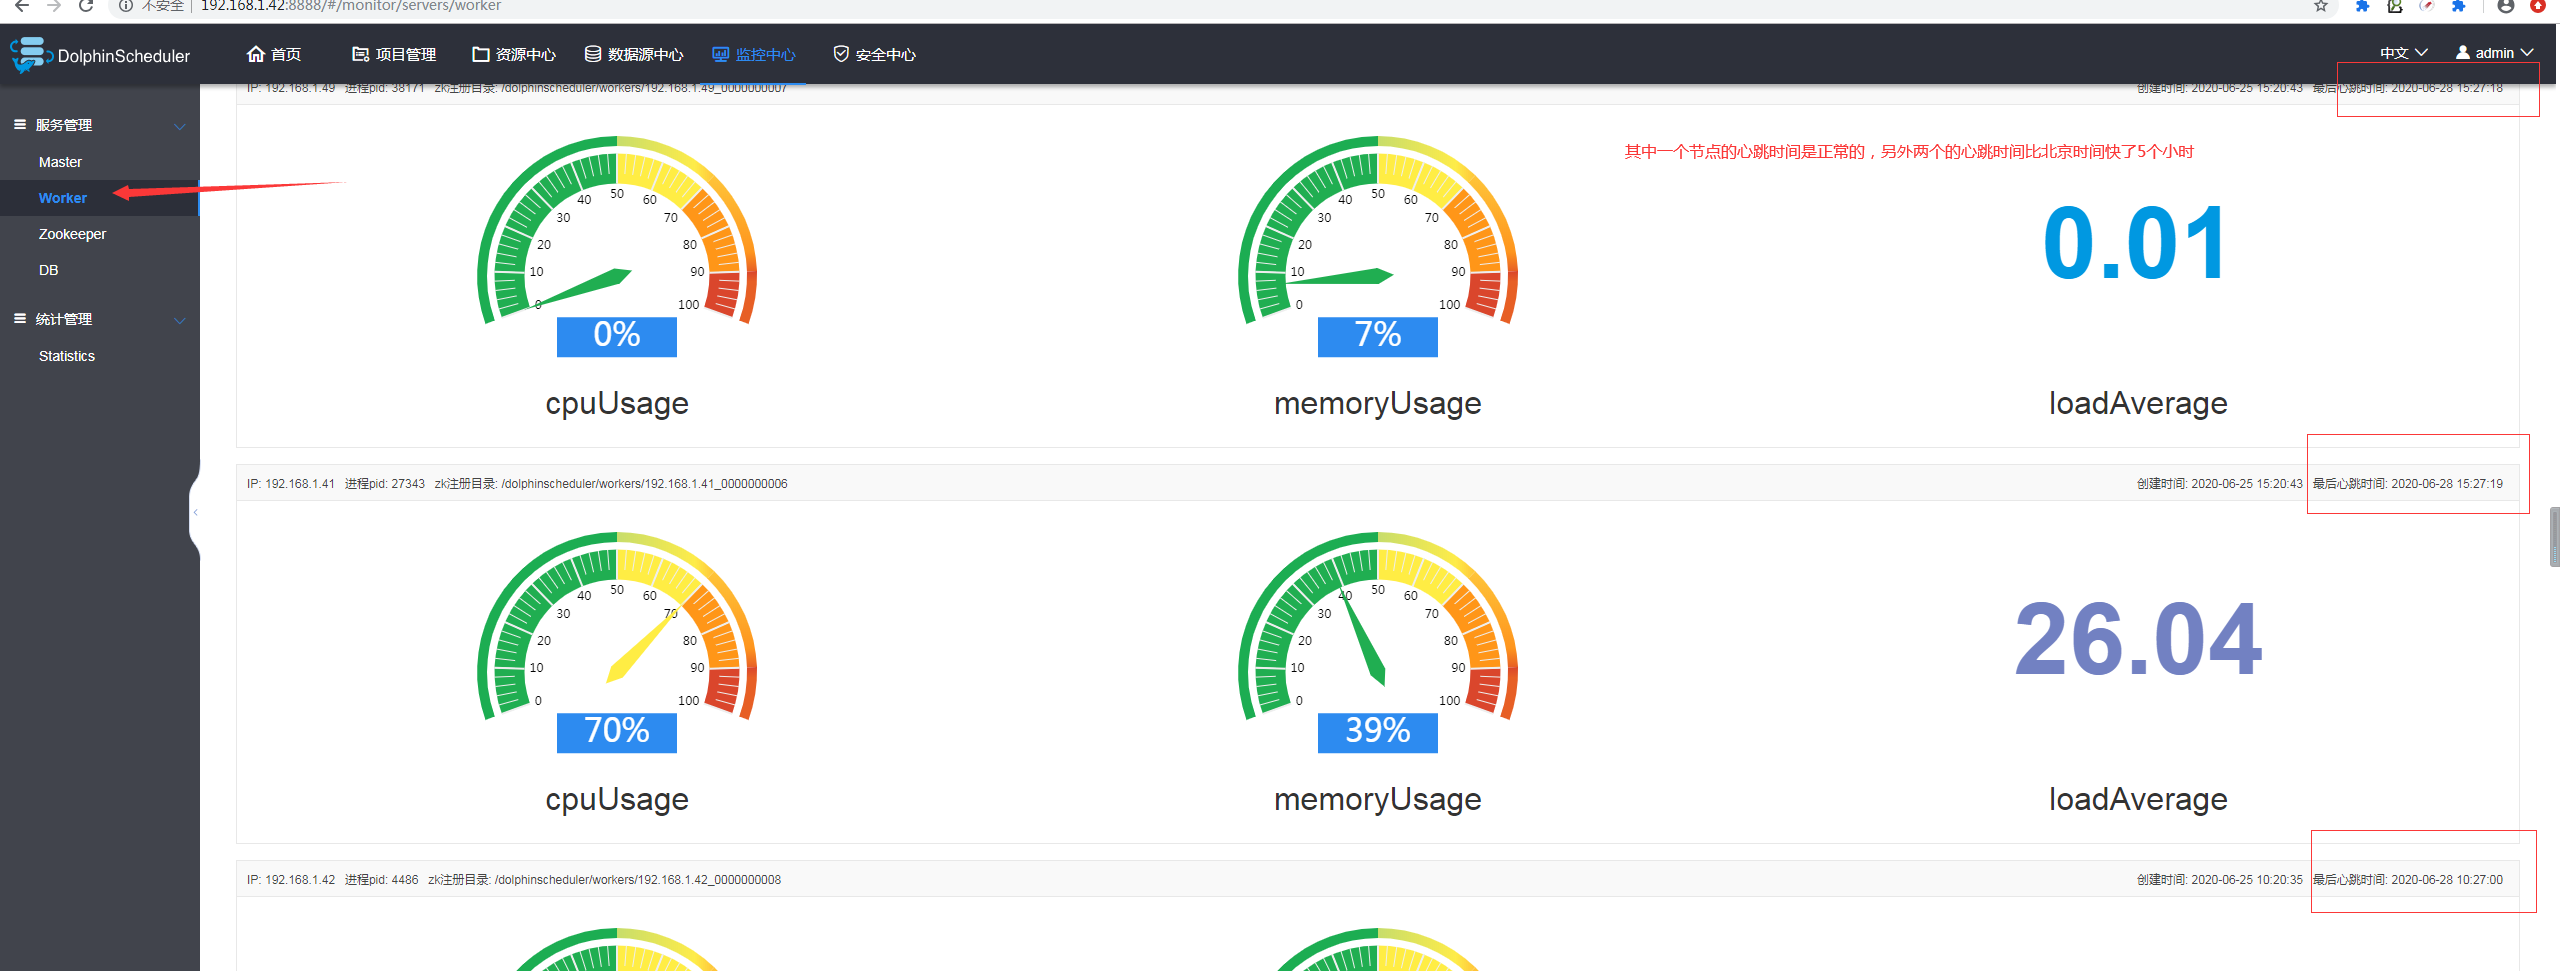This screenshot has height=971, width=2560.
Task: Click the "39%" memoryUsage value
Action: (x=1378, y=731)
